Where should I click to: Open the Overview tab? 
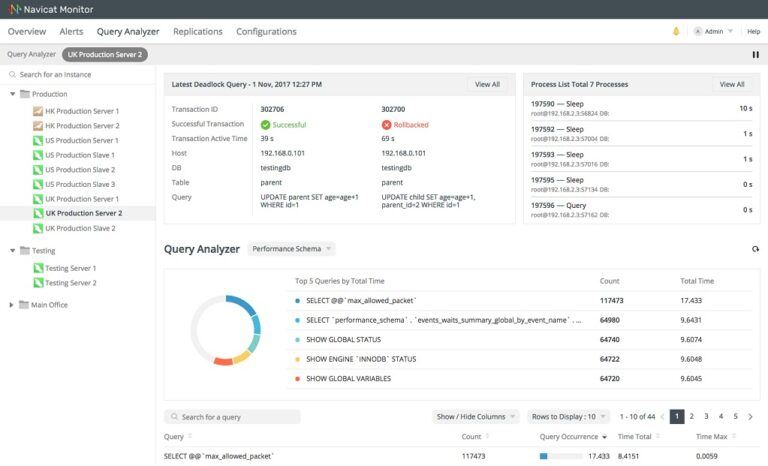27,31
